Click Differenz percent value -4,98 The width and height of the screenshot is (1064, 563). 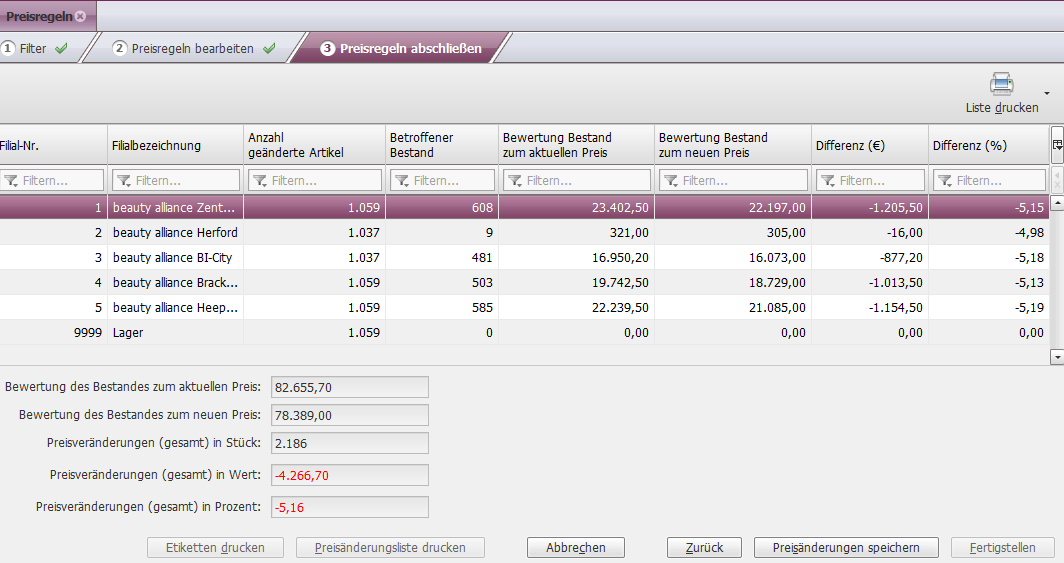pyautogui.click(x=1029, y=233)
